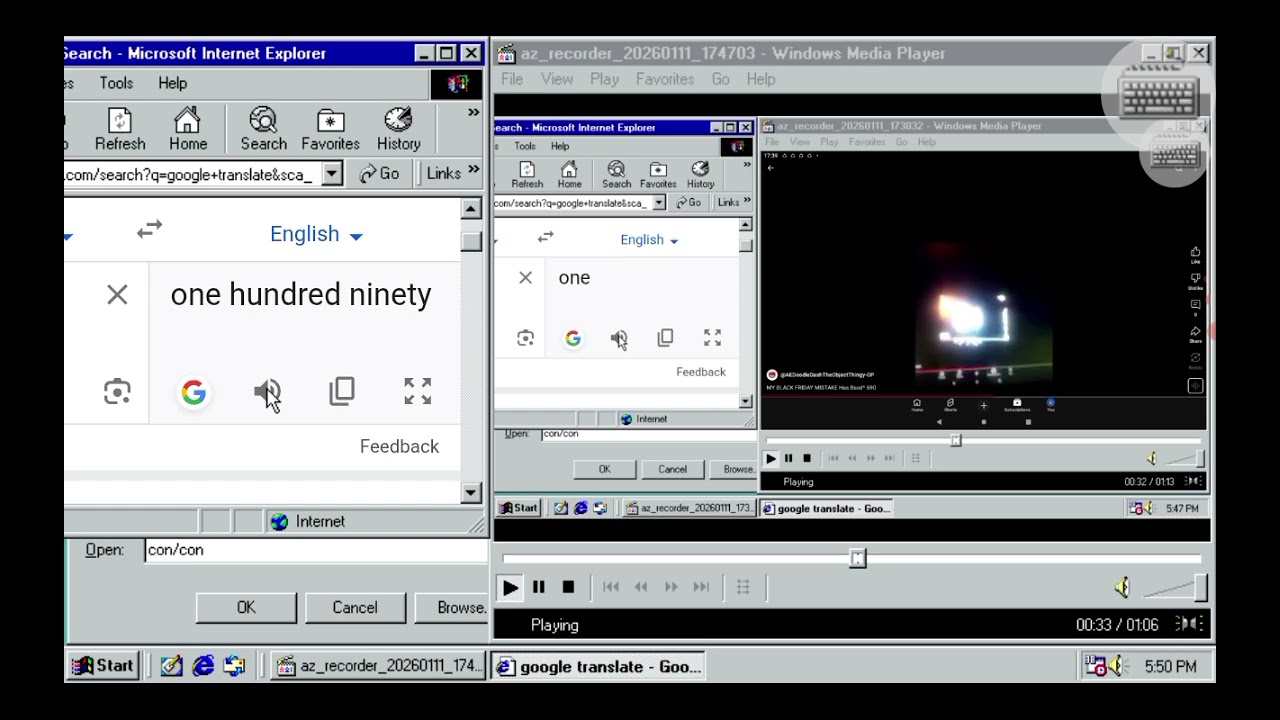Click Rewind in the main Media Player controls
Image resolution: width=1280 pixels, height=720 pixels.
[x=641, y=587]
